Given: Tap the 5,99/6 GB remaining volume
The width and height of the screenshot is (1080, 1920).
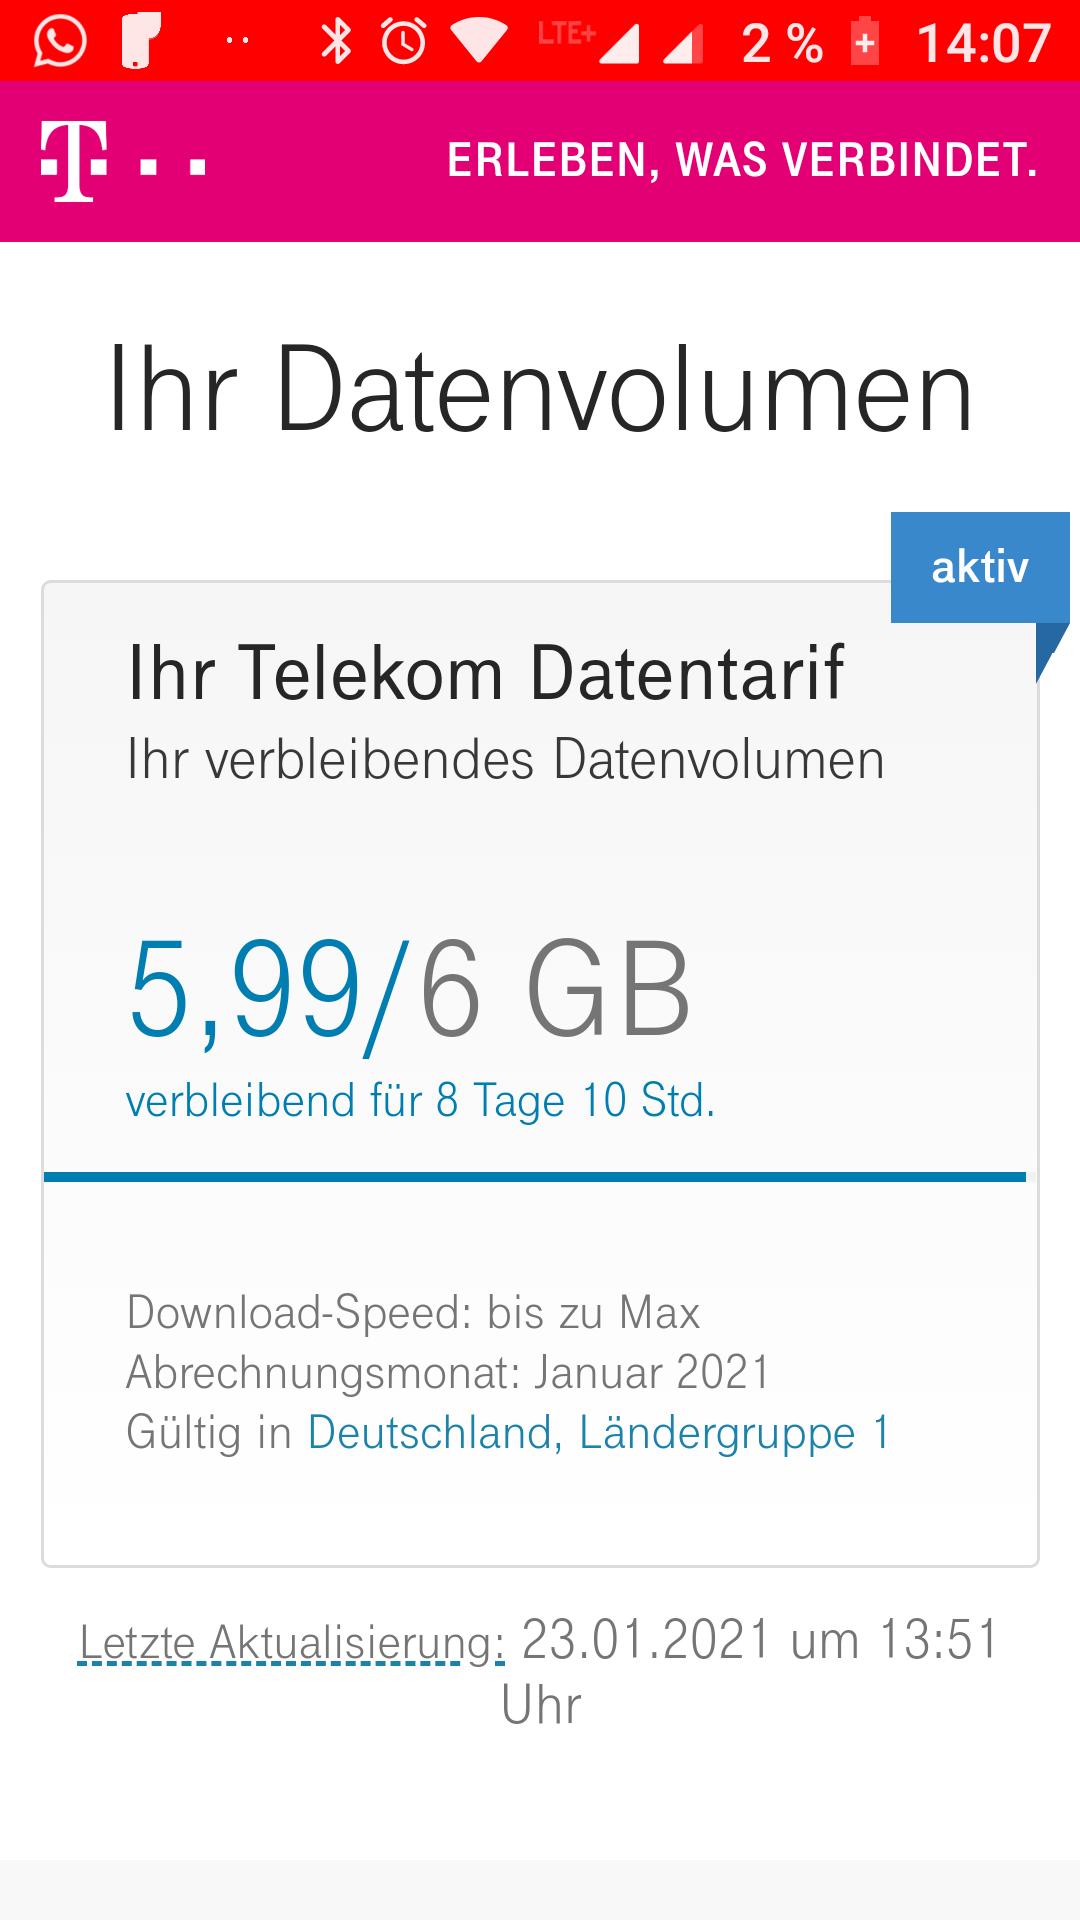Looking at the screenshot, I should point(410,990).
